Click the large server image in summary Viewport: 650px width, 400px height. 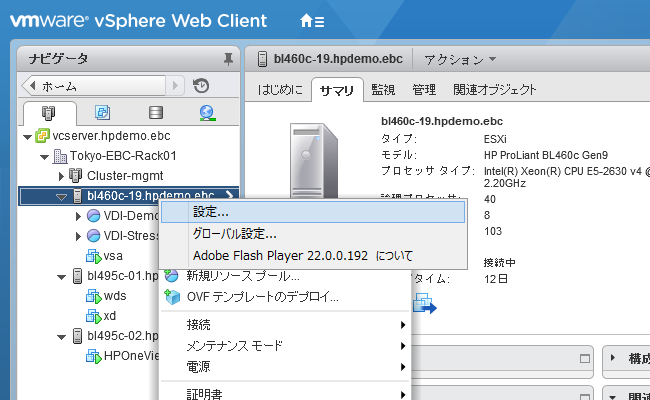point(313,161)
